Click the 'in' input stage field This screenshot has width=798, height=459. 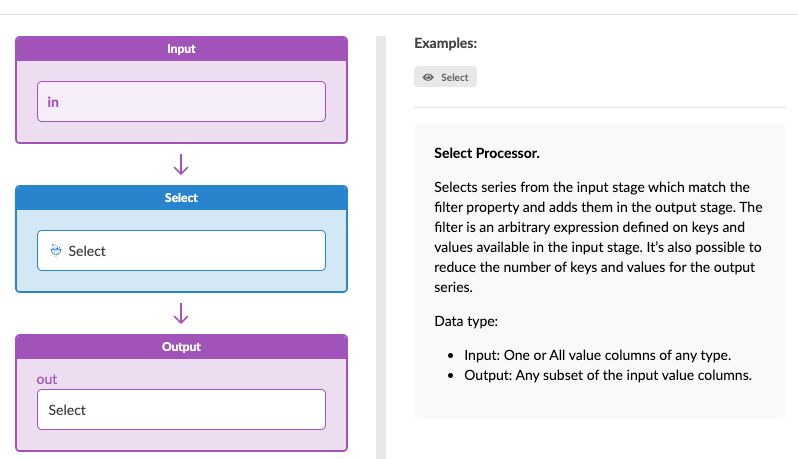pos(181,101)
